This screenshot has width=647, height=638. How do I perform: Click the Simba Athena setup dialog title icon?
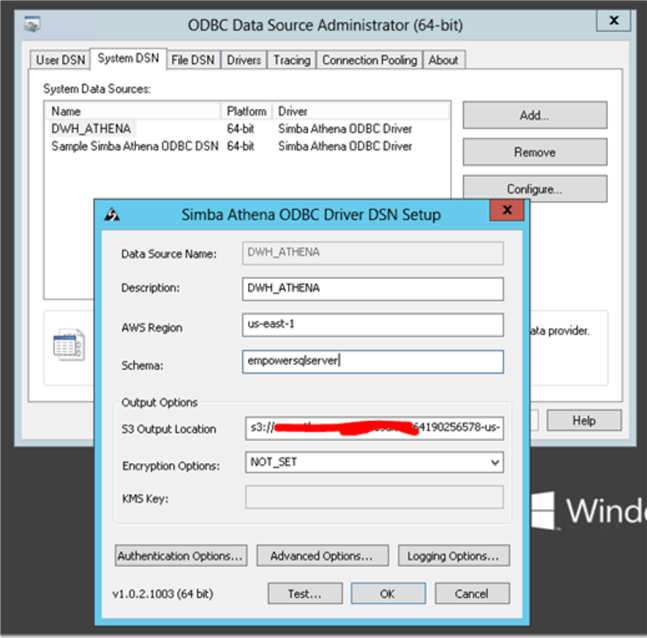click(114, 213)
